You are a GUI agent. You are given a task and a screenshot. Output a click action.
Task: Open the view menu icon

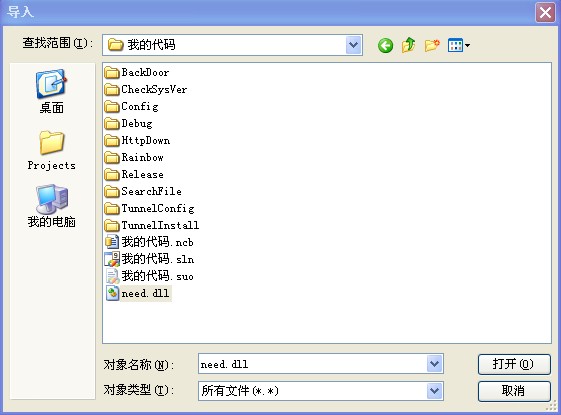pos(459,45)
